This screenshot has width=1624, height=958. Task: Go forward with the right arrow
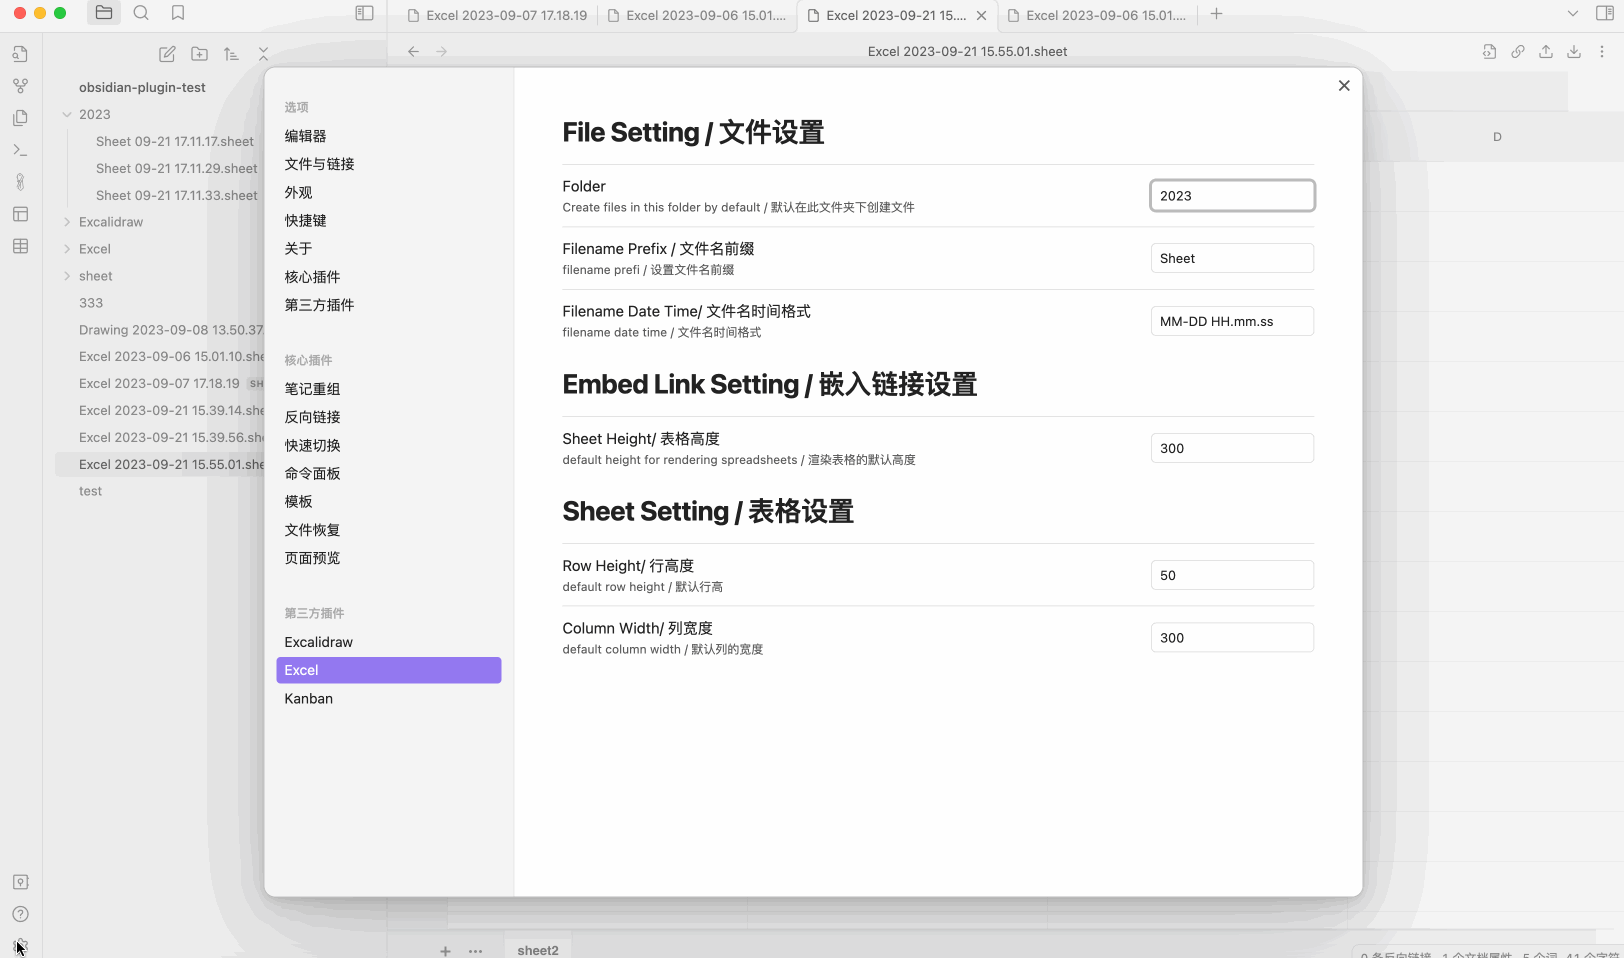[441, 51]
